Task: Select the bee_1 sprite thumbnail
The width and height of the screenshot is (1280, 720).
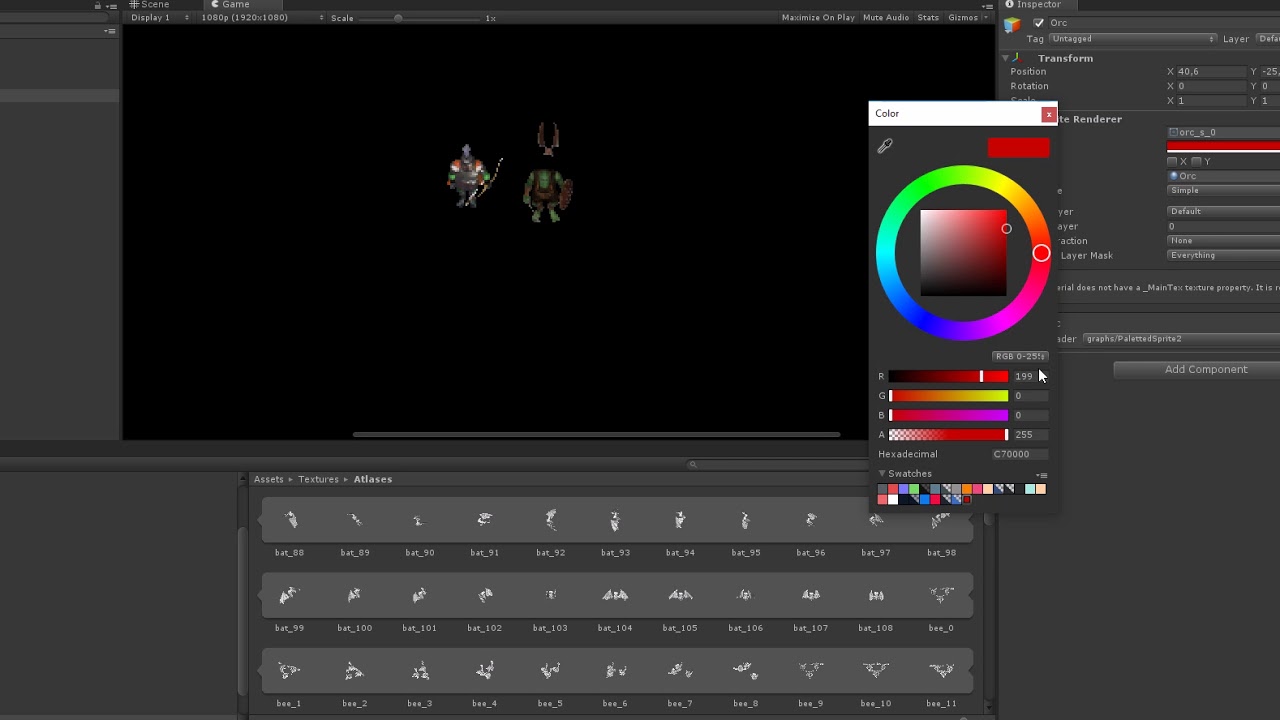Action: tap(289, 671)
